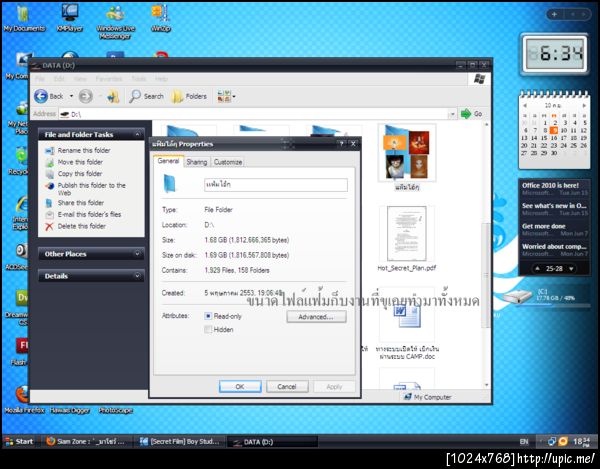Click Delete this folder red X
Viewport: 600px width, 469px height.
tap(49, 226)
